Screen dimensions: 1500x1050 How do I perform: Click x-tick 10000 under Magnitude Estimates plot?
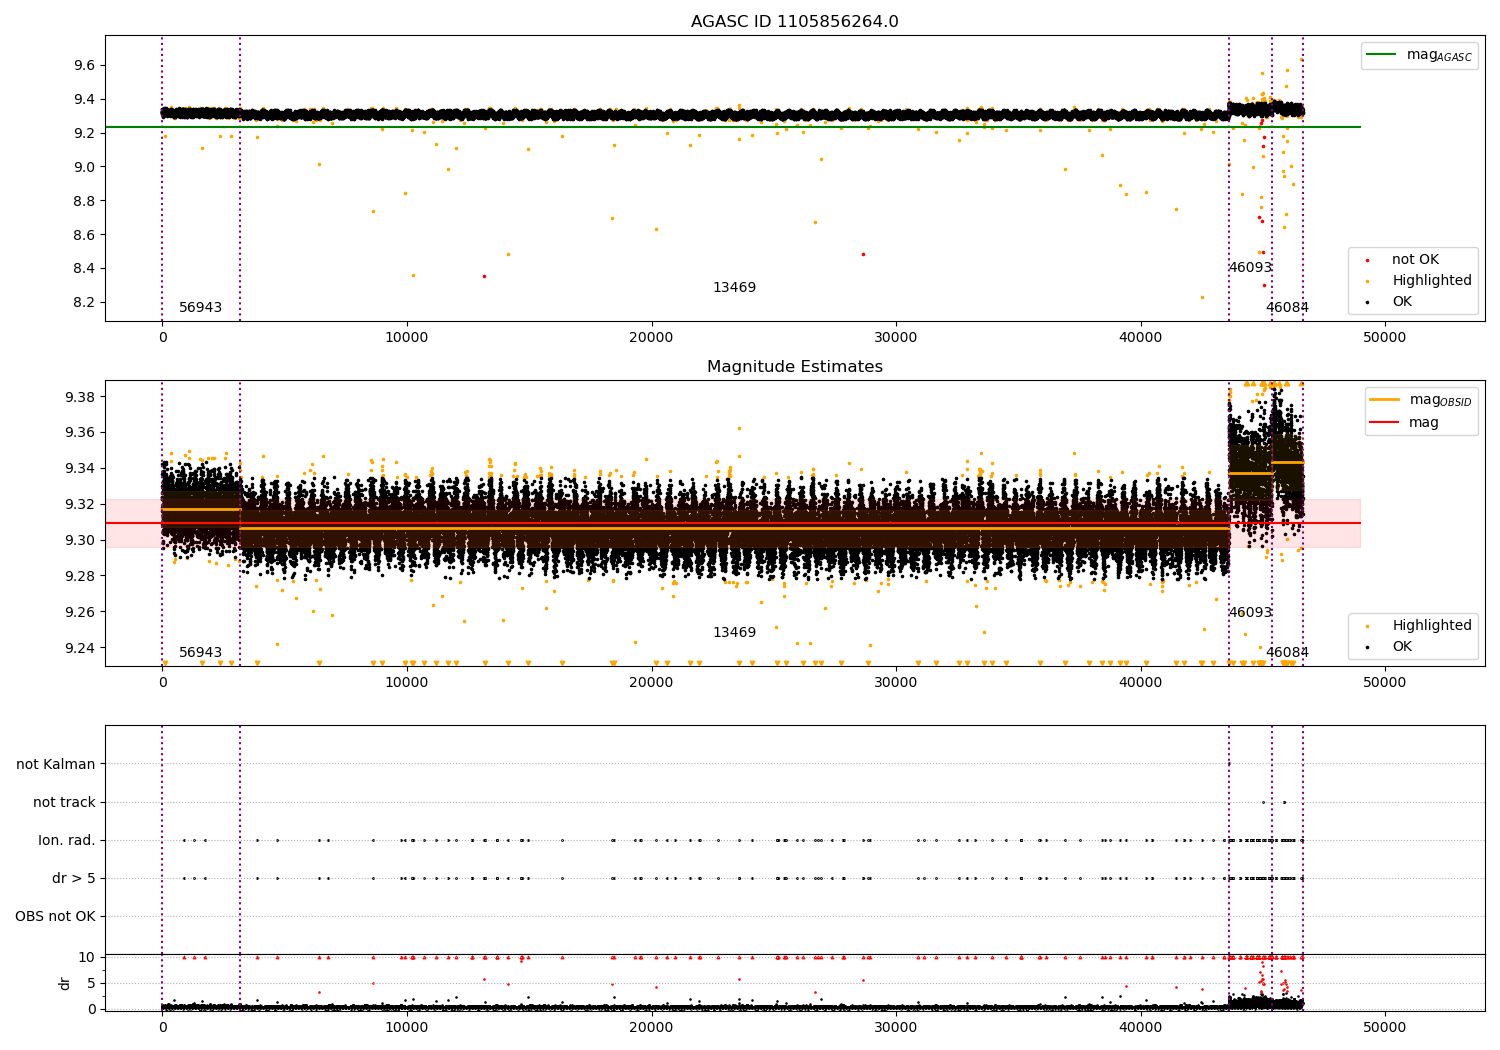pos(407,683)
